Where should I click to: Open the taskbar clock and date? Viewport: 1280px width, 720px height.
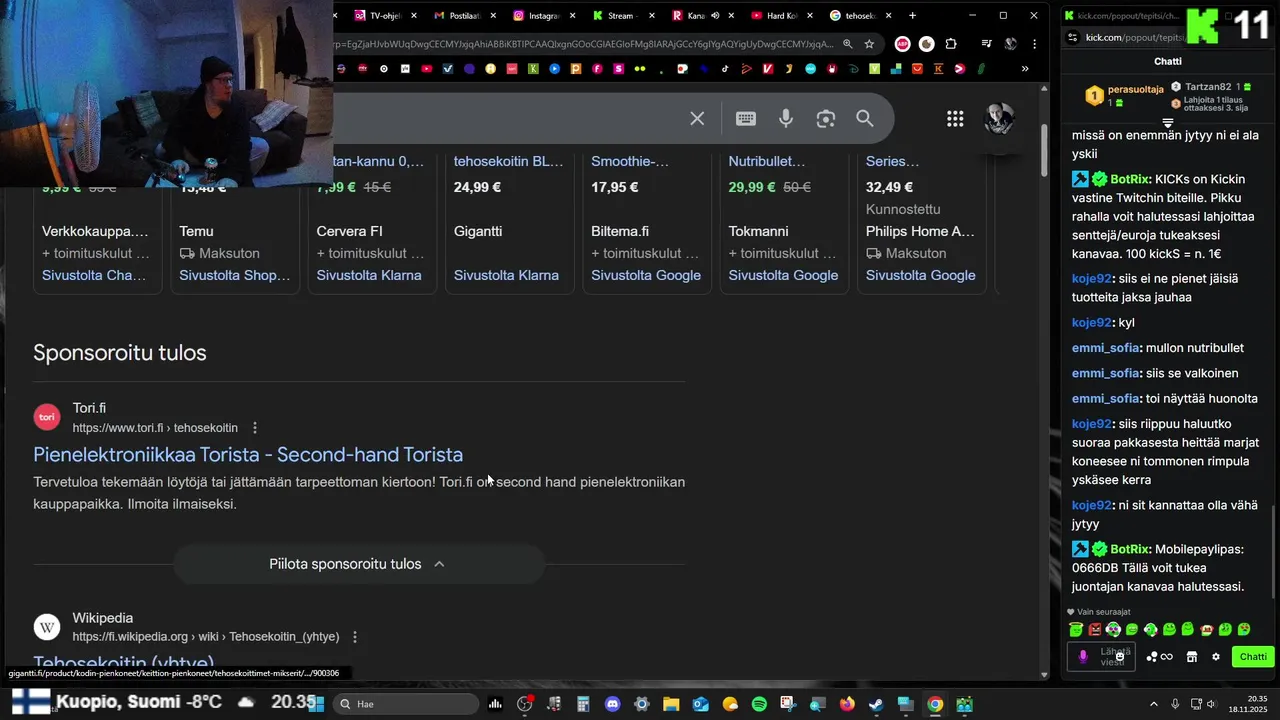tap(1249, 704)
